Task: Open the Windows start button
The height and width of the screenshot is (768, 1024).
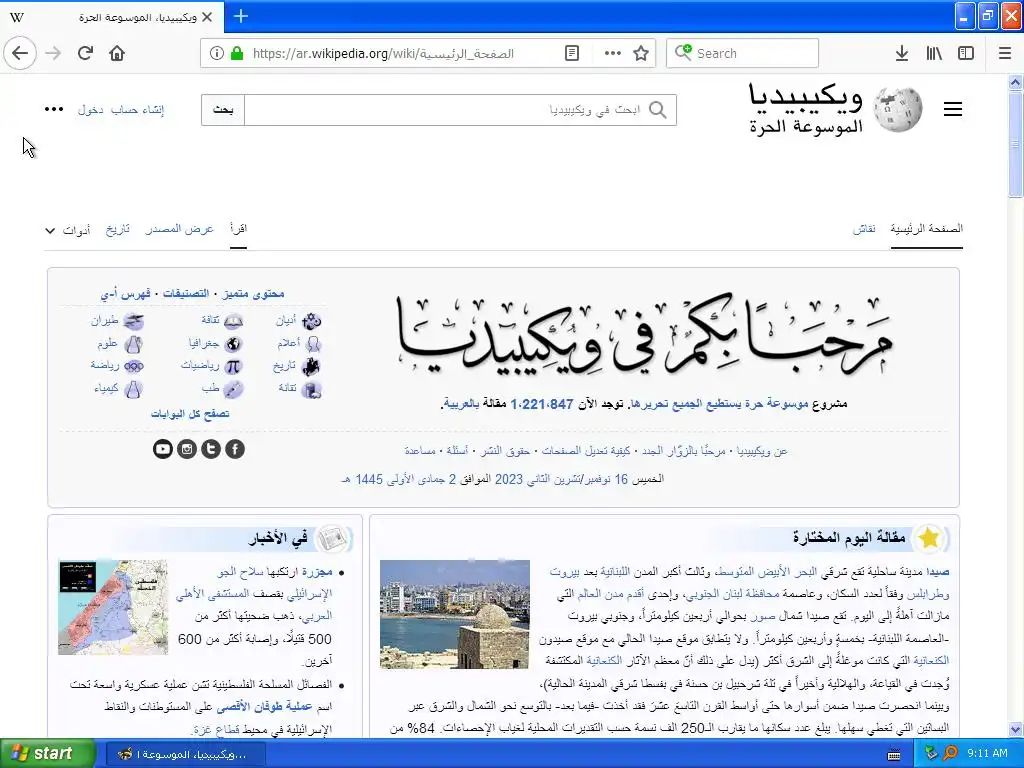Action: pos(48,754)
